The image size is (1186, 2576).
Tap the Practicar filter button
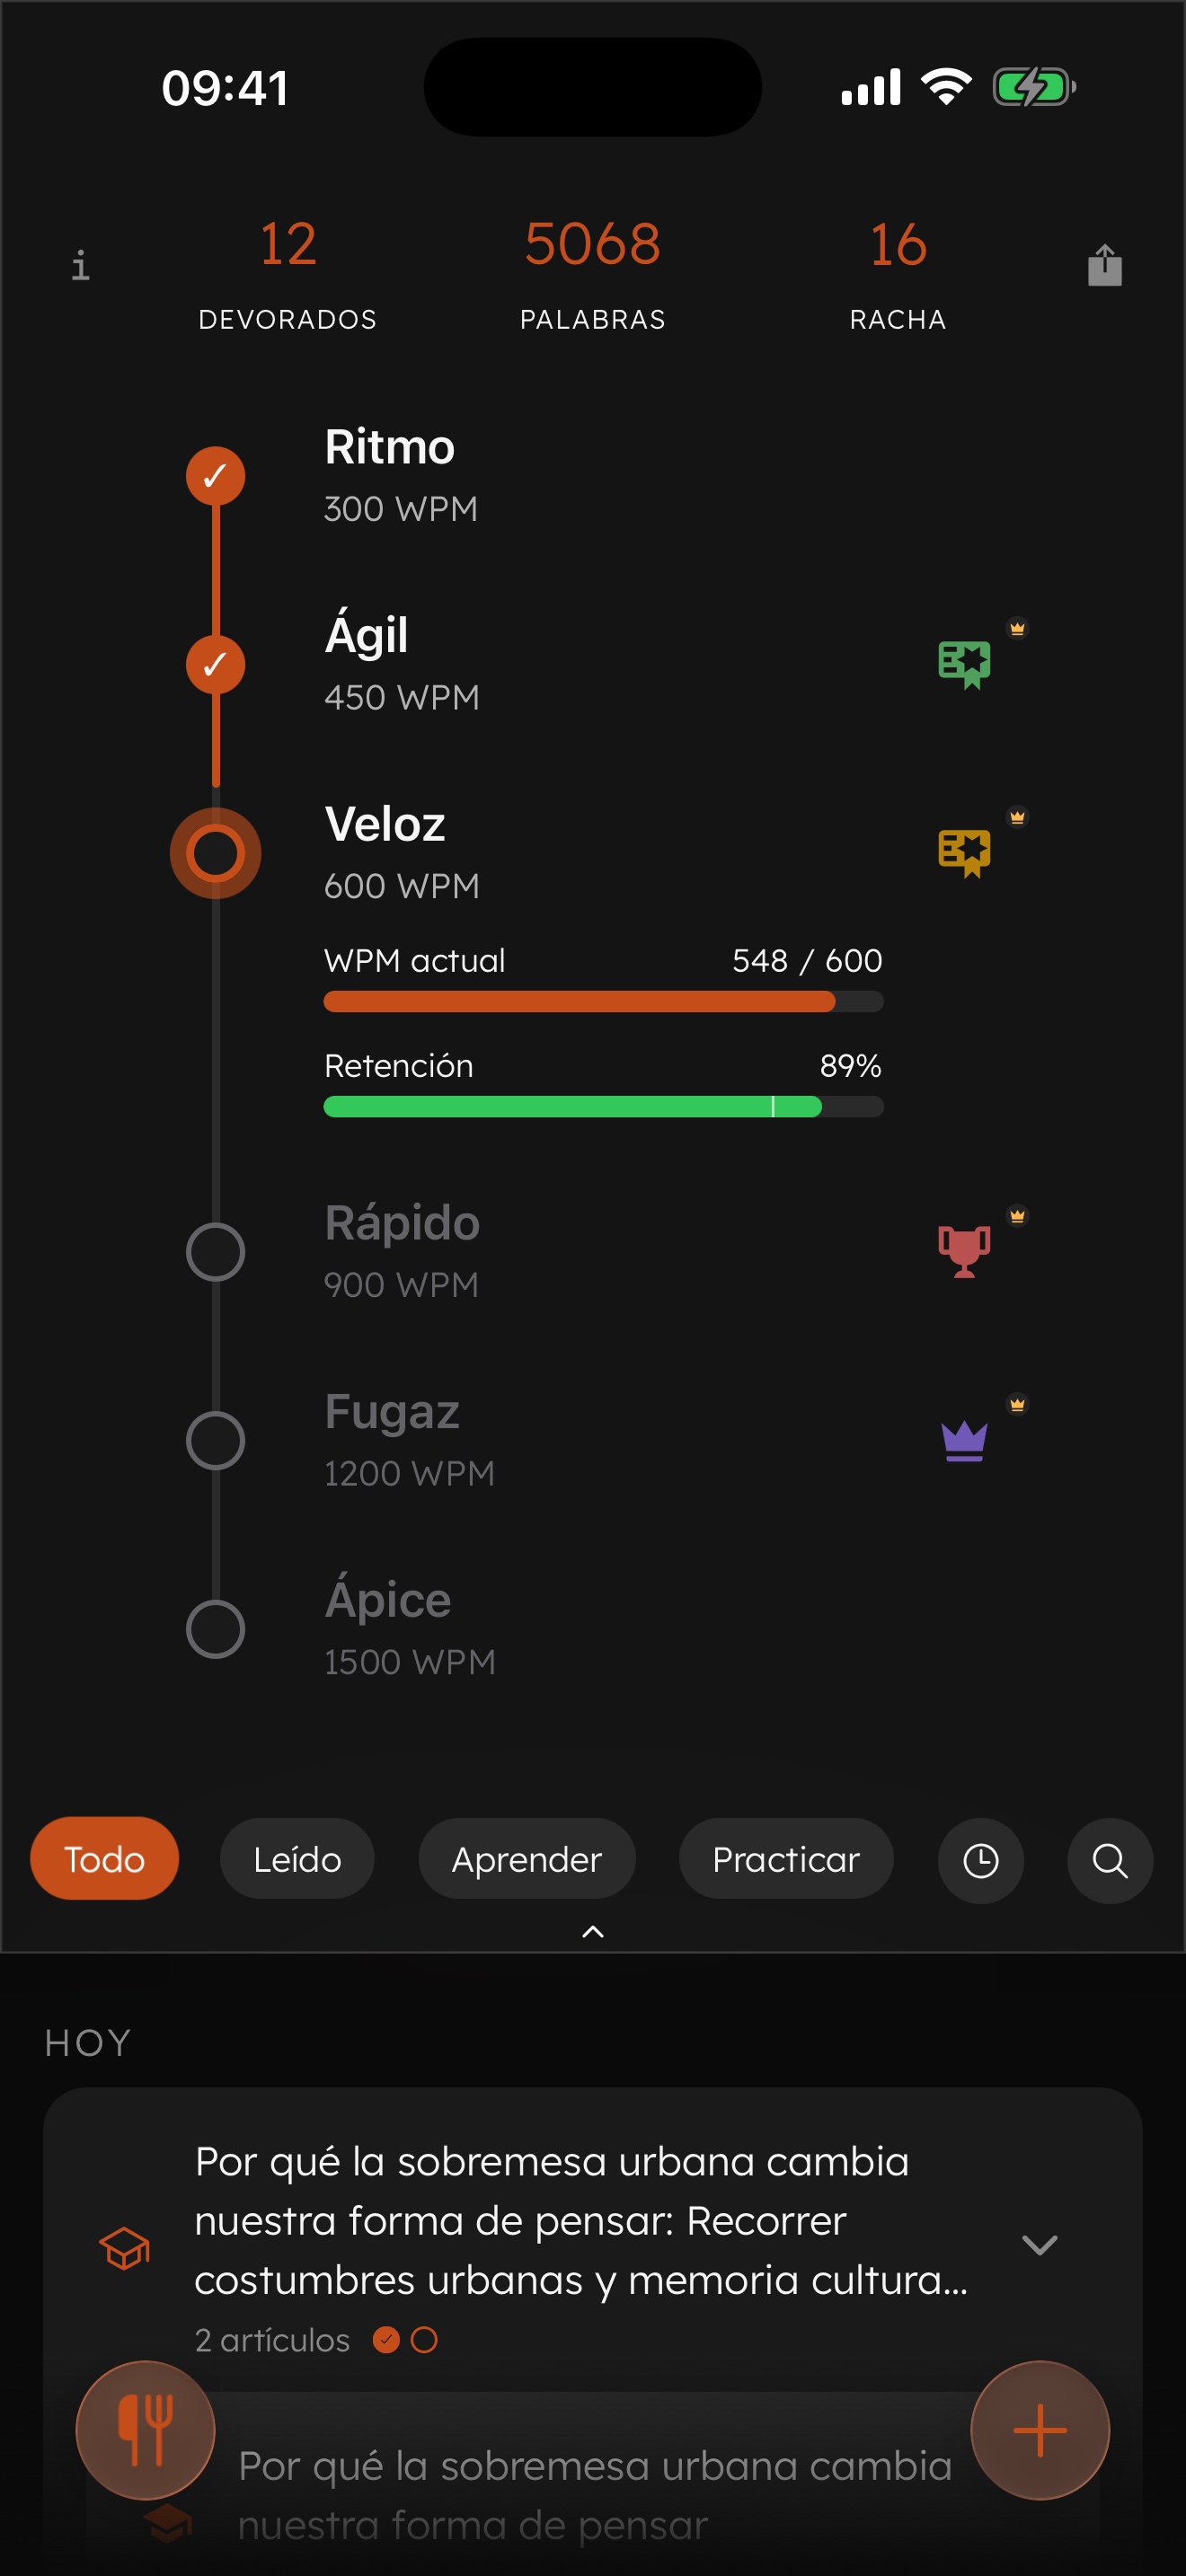(x=785, y=1860)
